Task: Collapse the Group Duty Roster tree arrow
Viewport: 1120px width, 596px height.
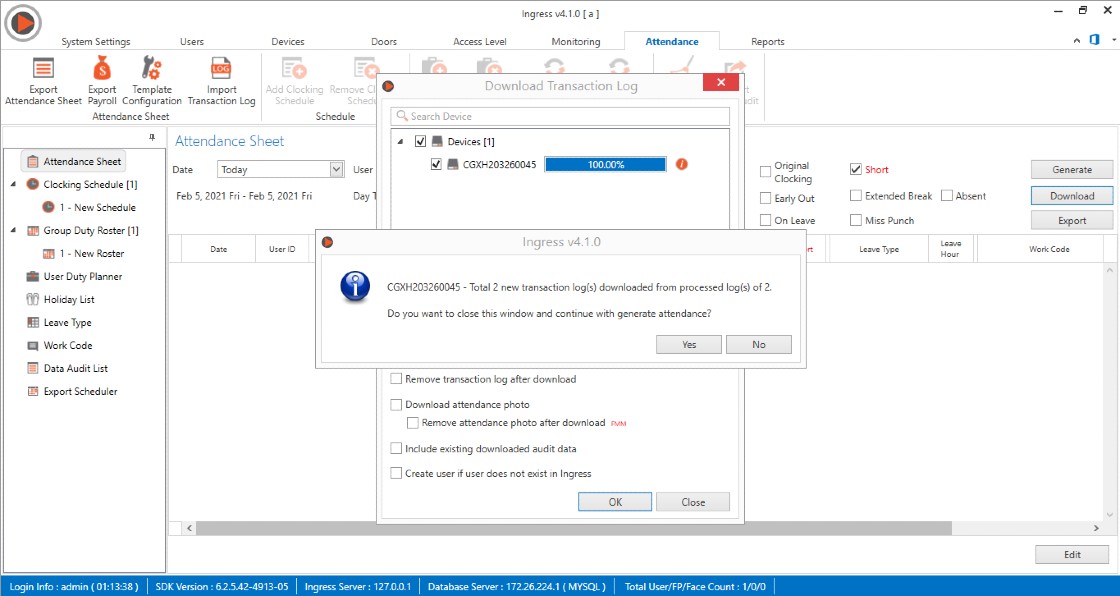Action: (x=14, y=230)
